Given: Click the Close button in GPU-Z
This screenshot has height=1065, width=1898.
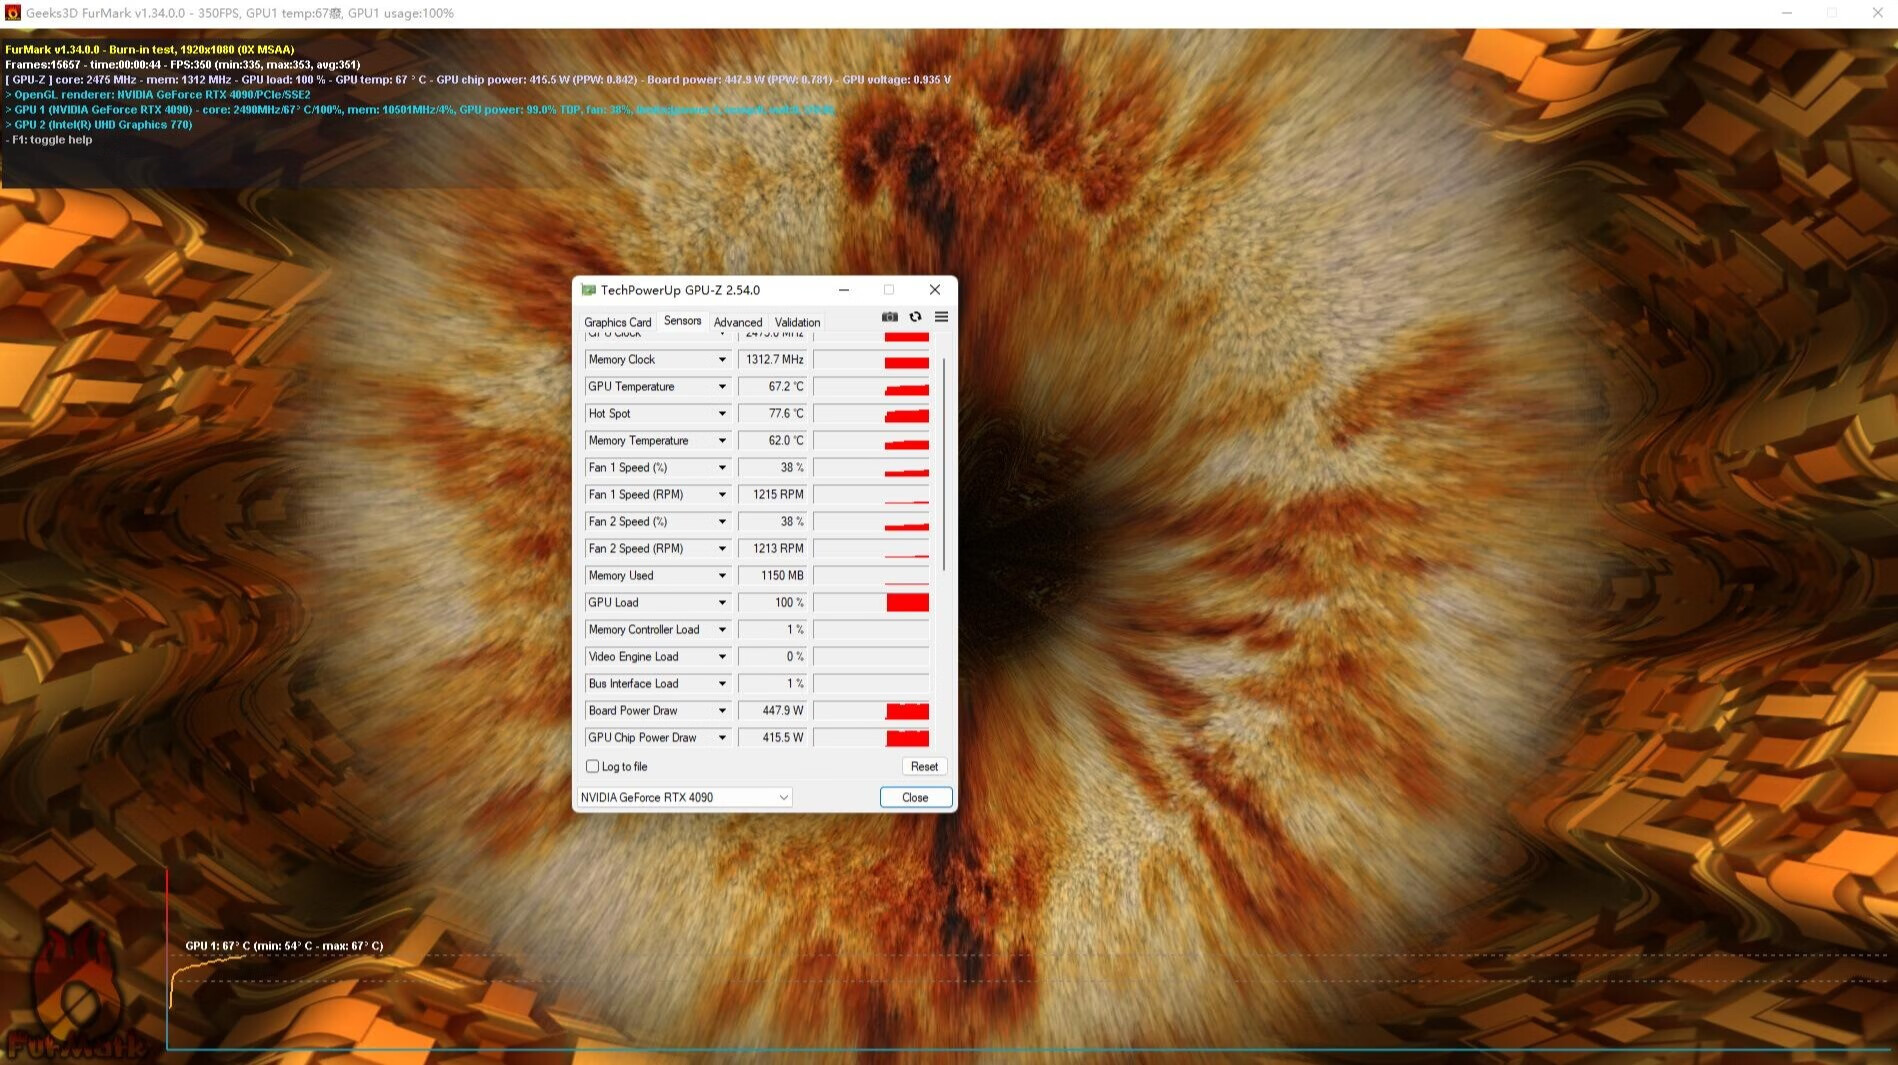Looking at the screenshot, I should (915, 797).
